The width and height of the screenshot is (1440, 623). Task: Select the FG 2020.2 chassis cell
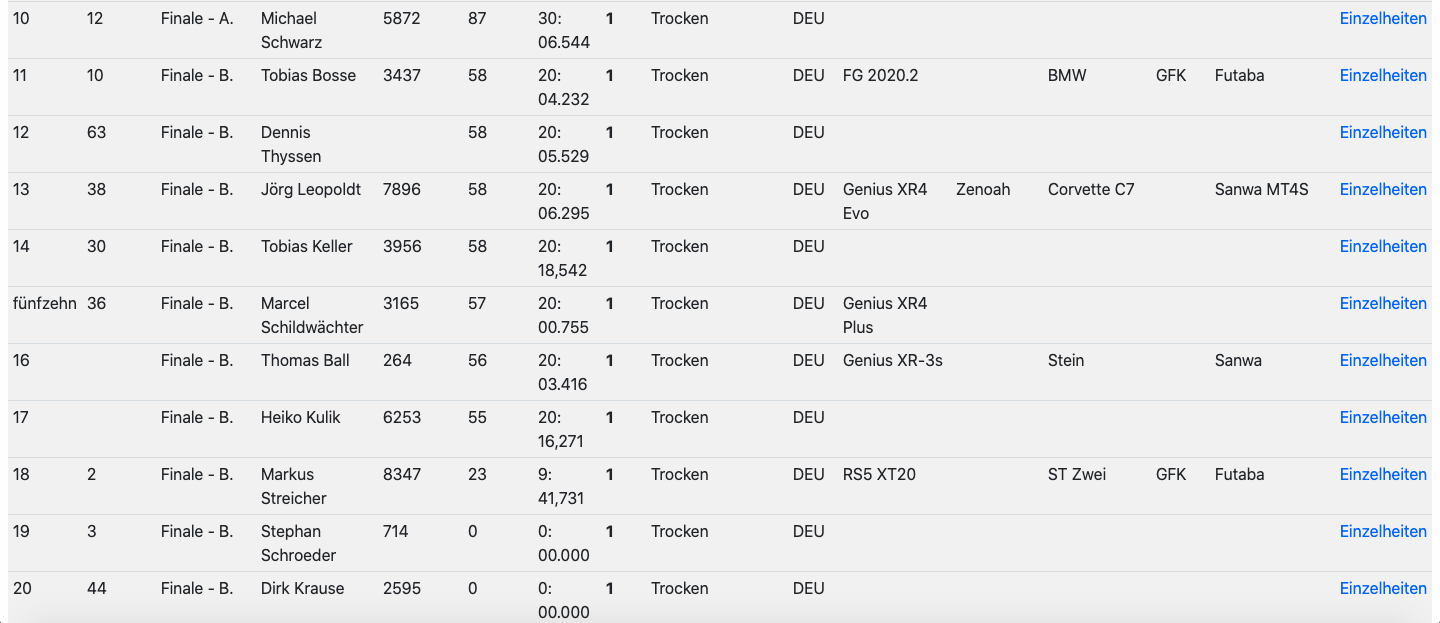coord(880,75)
